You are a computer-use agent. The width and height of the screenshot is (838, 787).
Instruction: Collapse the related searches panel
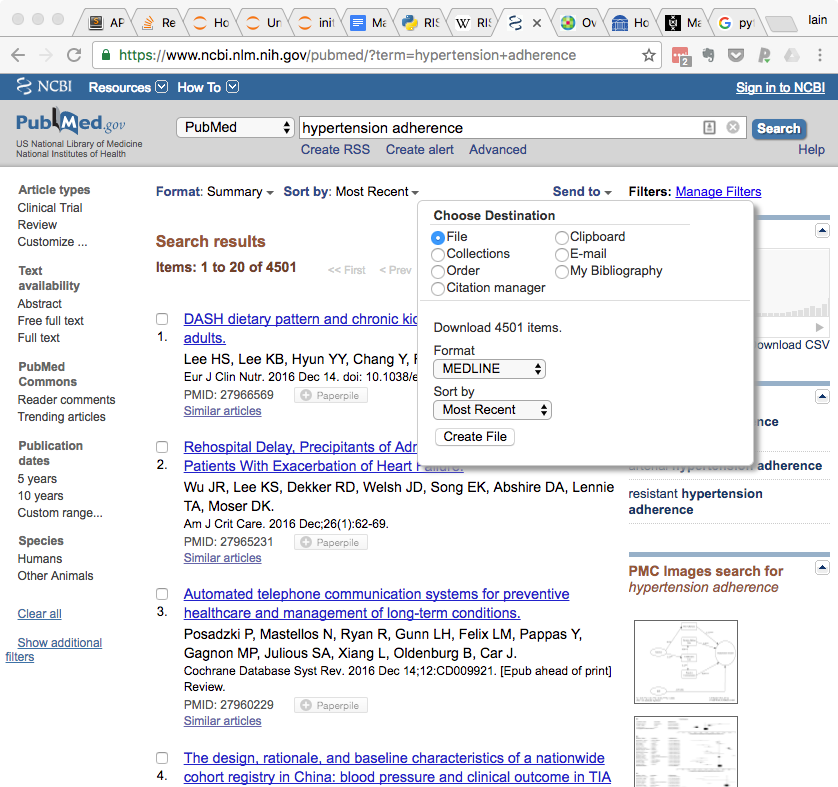point(822,396)
